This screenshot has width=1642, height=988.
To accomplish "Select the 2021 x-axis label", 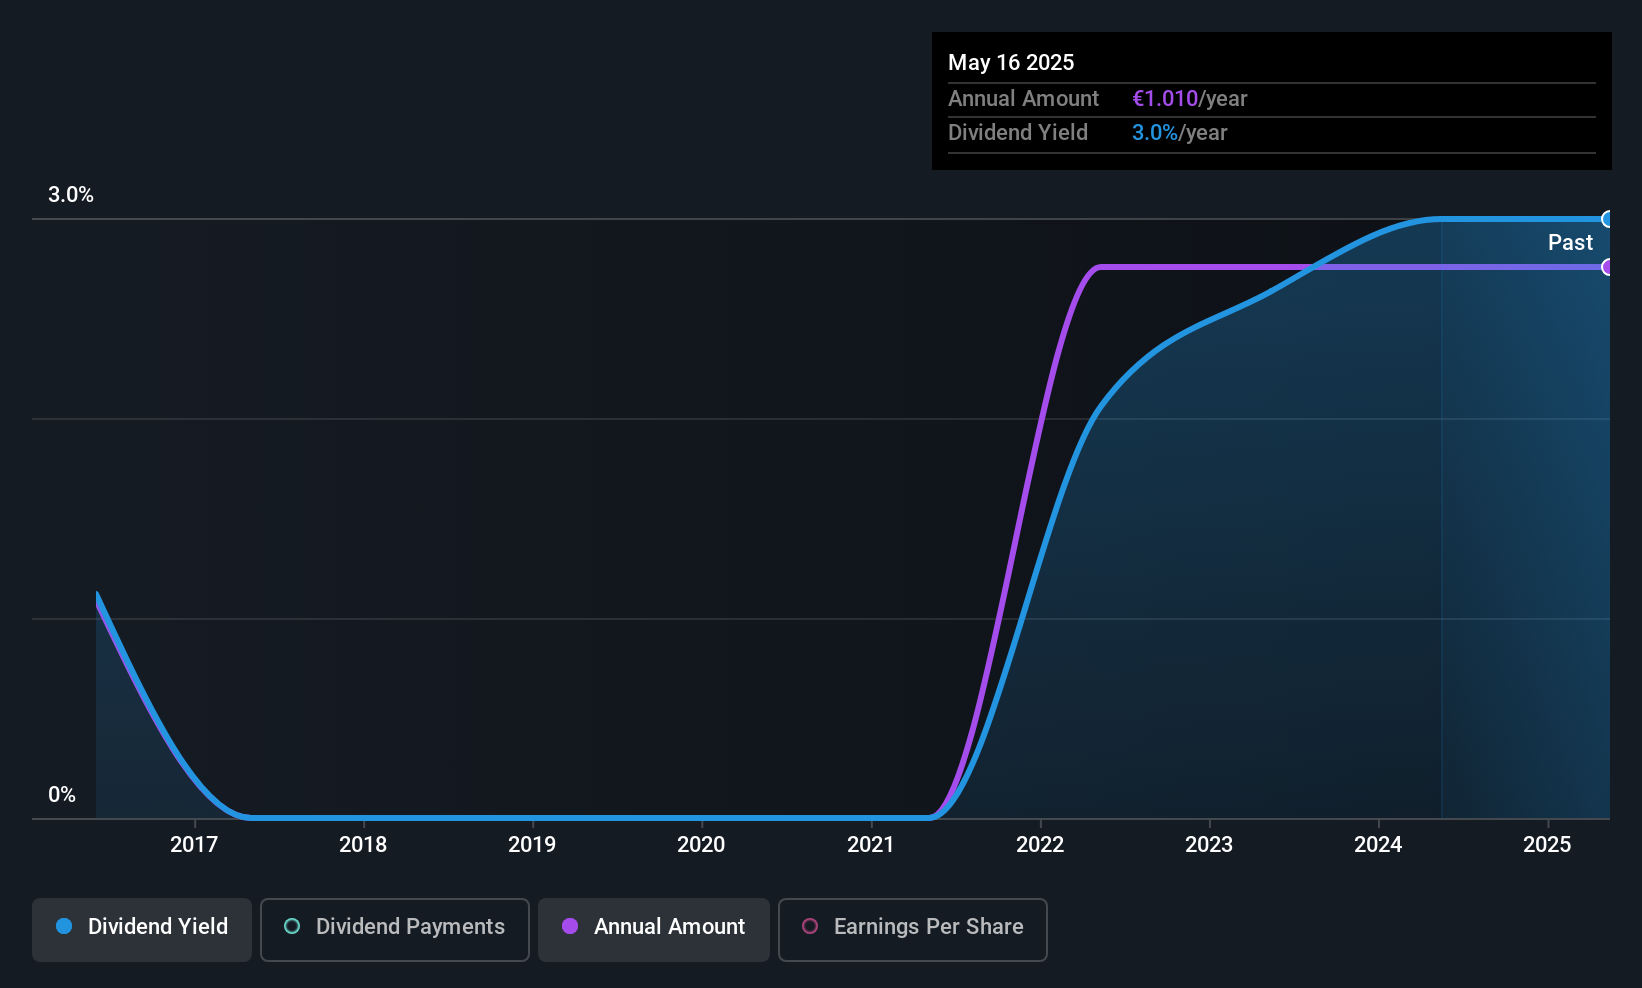I will [870, 844].
